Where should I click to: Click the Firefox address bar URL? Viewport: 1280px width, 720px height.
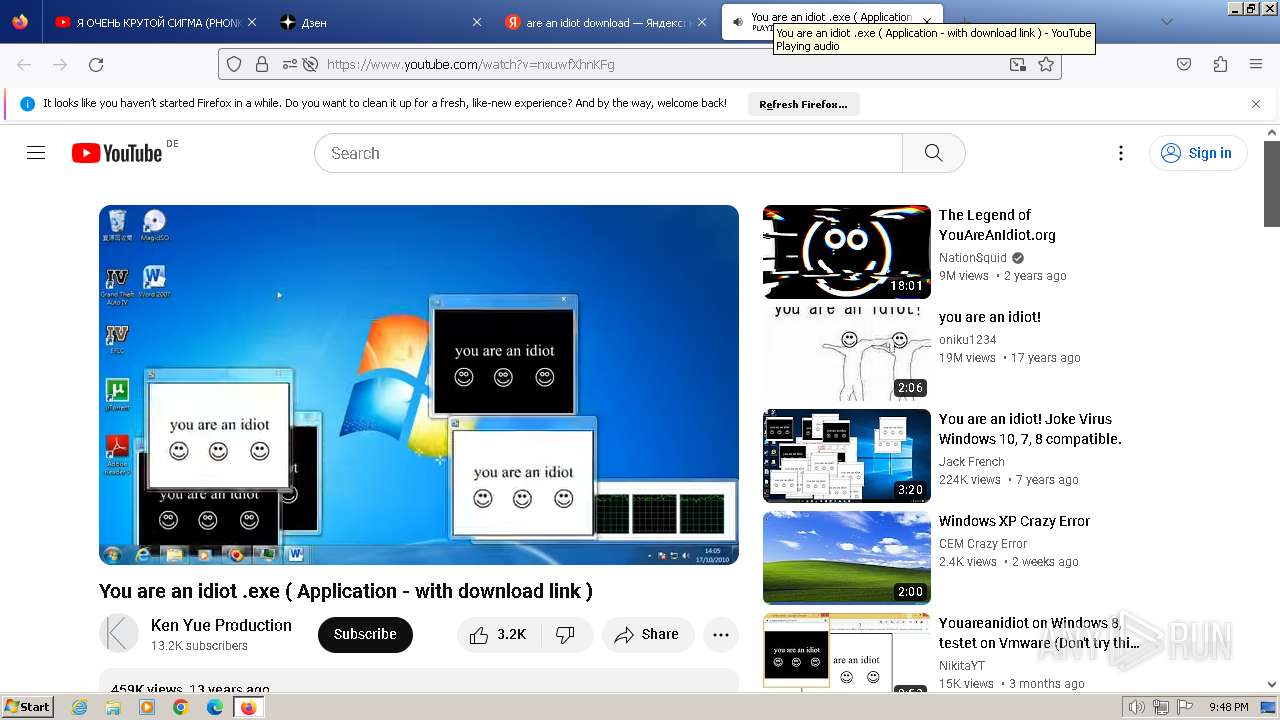click(470, 64)
